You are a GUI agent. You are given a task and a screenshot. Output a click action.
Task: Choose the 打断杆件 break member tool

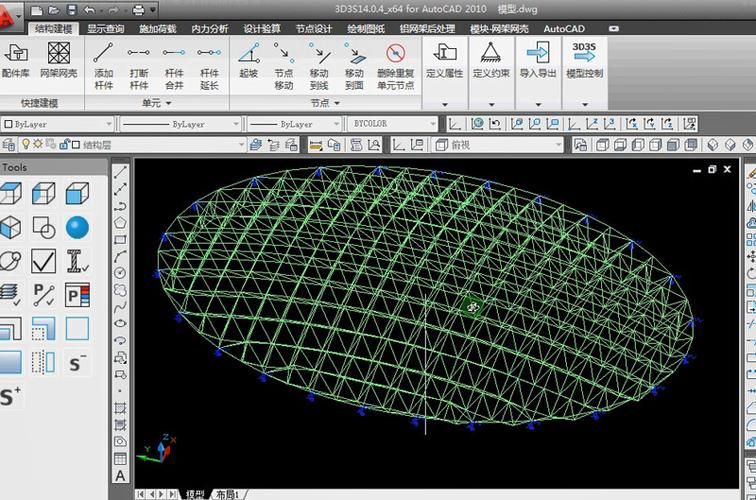[139, 62]
